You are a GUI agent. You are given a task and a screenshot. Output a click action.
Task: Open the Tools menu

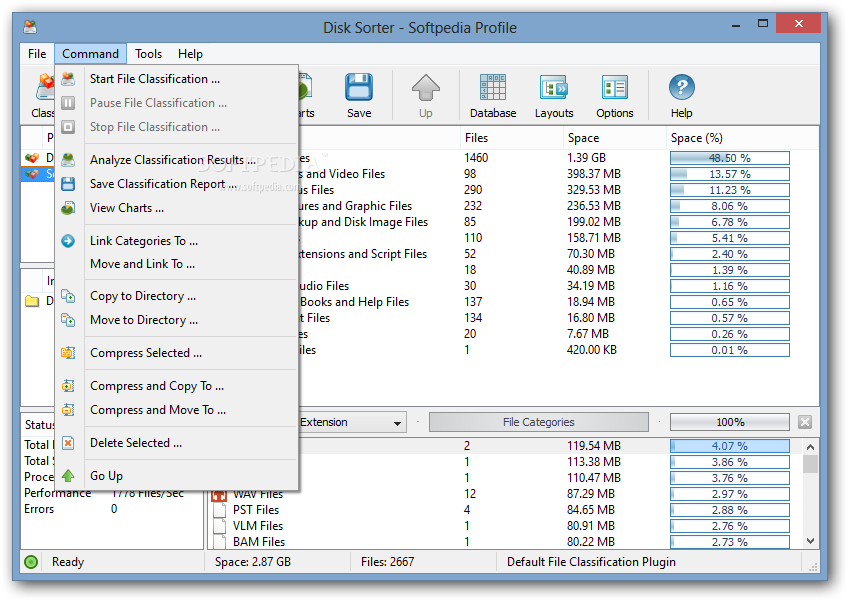tap(148, 54)
